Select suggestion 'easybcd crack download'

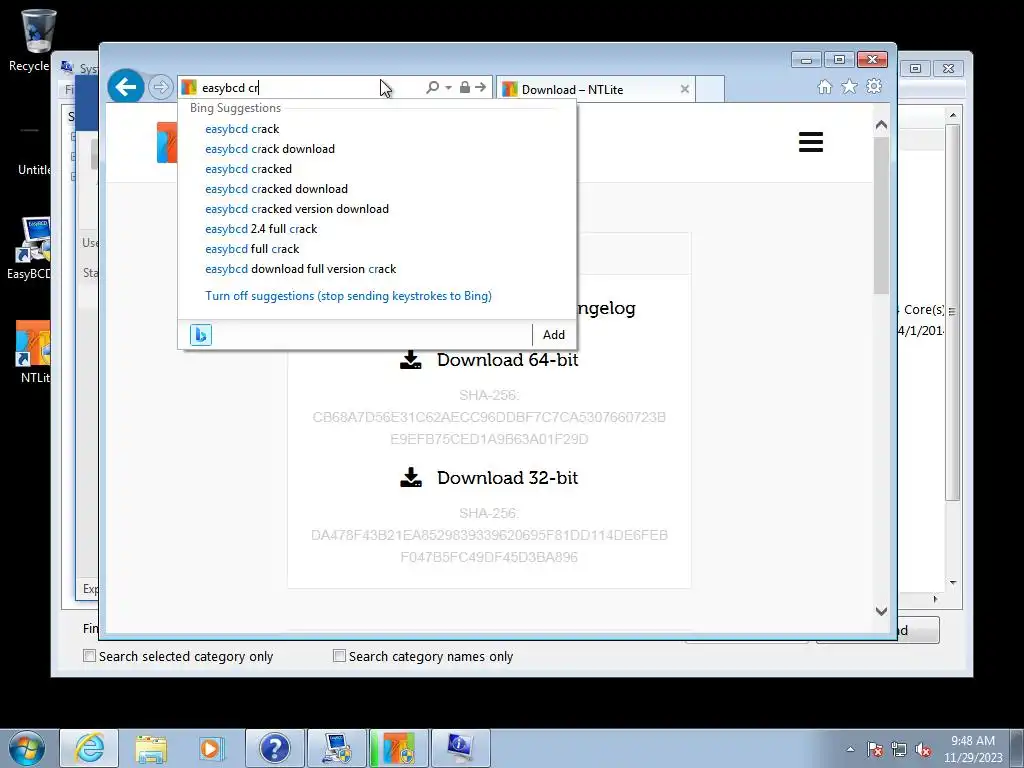tap(270, 149)
